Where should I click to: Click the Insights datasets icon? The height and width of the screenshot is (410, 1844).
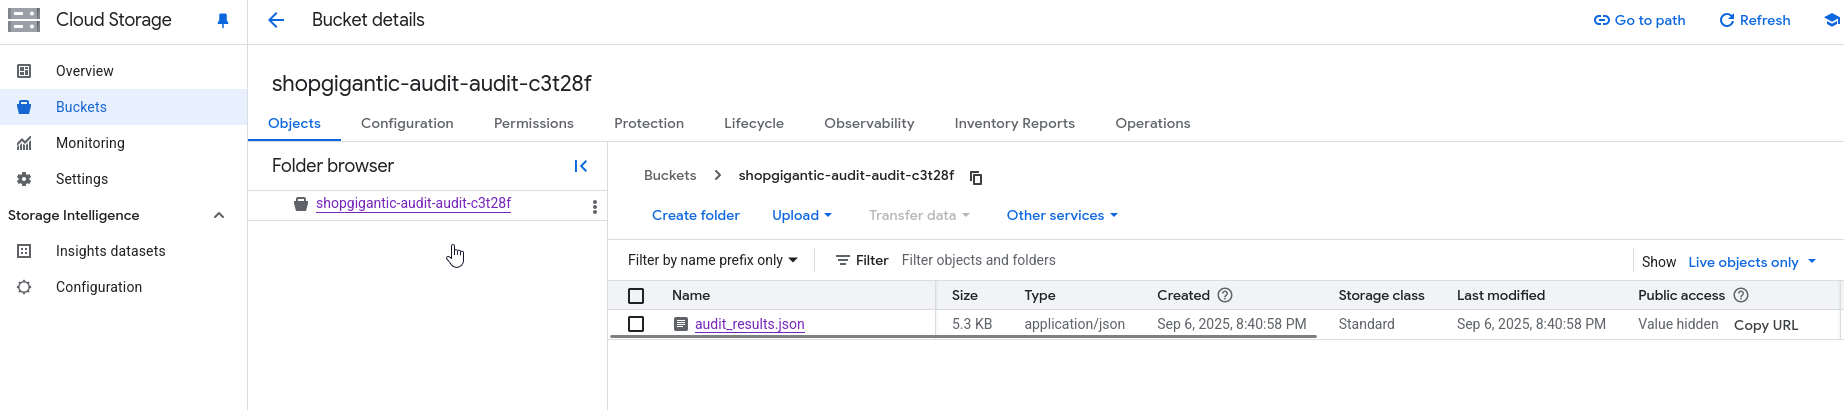pyautogui.click(x=24, y=251)
